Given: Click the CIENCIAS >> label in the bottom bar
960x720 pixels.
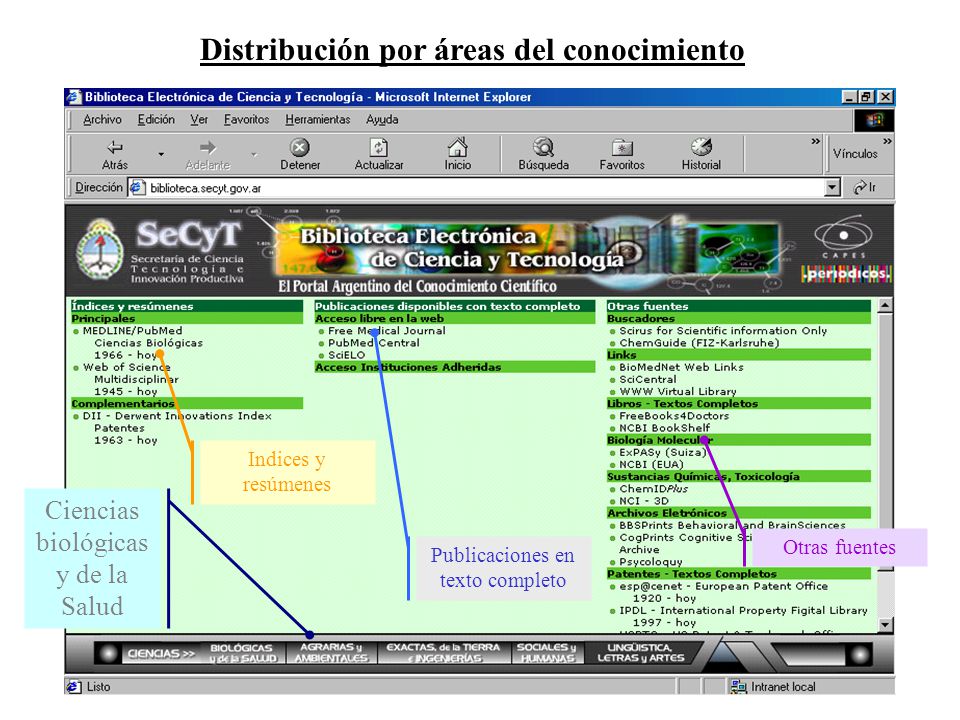Looking at the screenshot, I should pyautogui.click(x=160, y=654).
